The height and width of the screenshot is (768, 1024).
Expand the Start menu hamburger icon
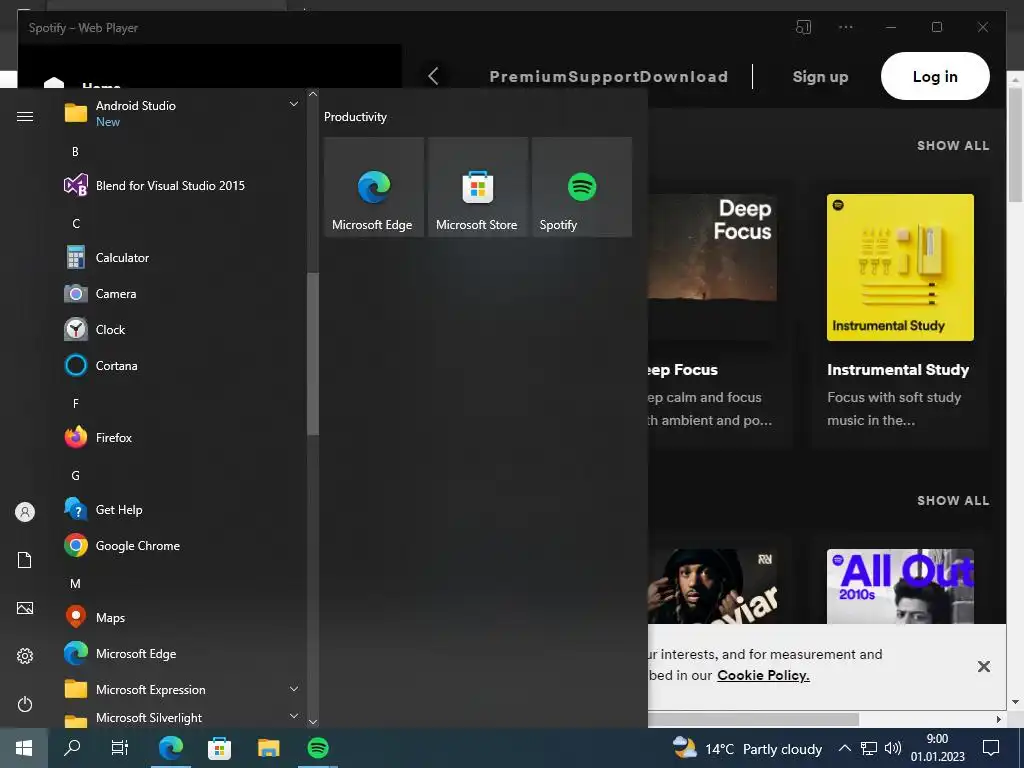[25, 116]
